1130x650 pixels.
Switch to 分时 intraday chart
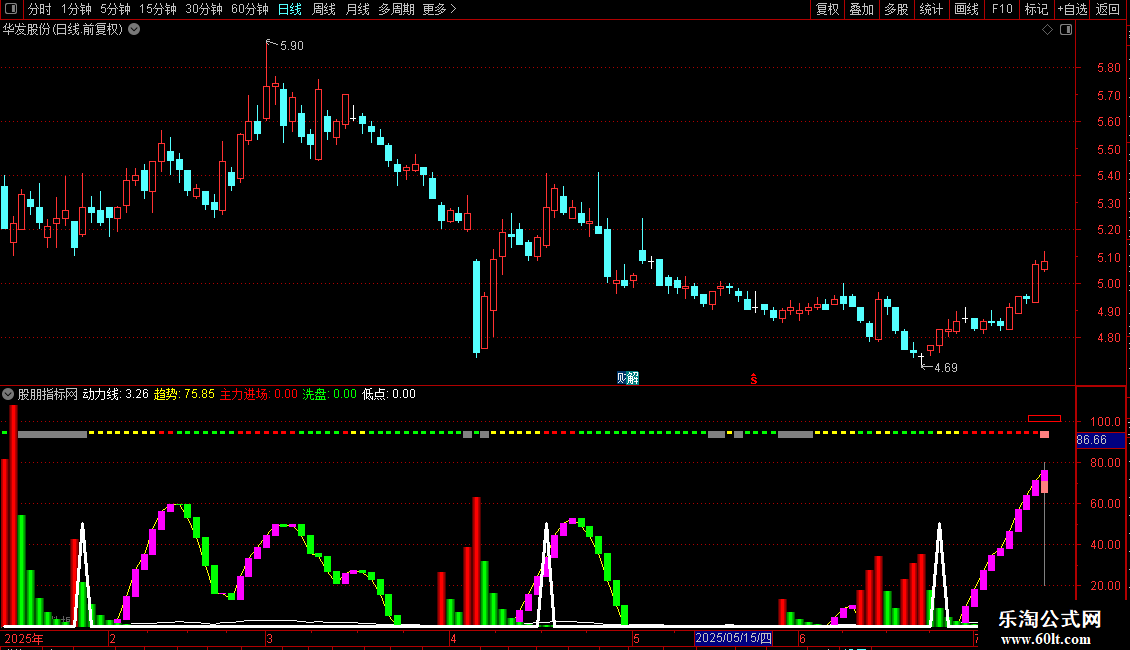40,9
